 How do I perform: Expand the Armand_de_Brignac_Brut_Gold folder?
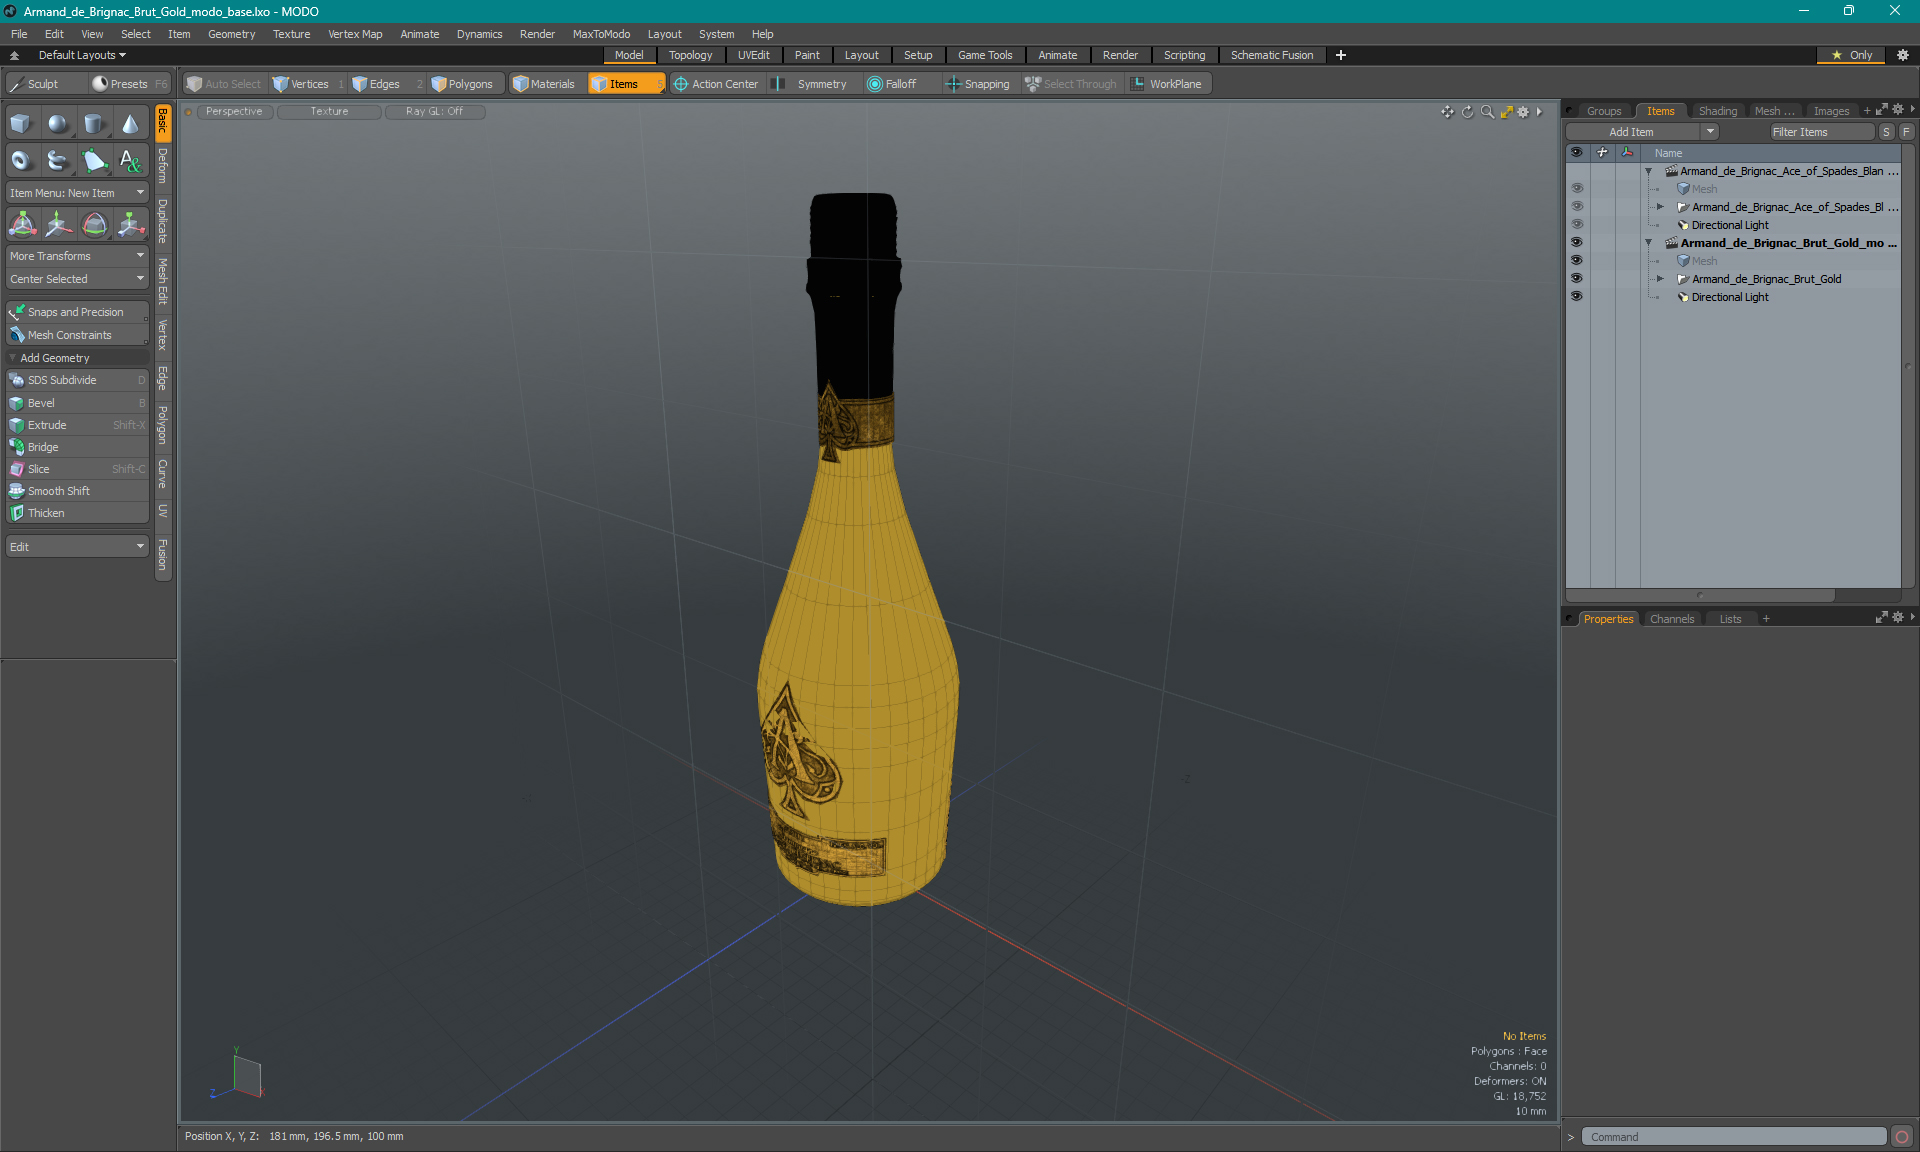pyautogui.click(x=1661, y=279)
